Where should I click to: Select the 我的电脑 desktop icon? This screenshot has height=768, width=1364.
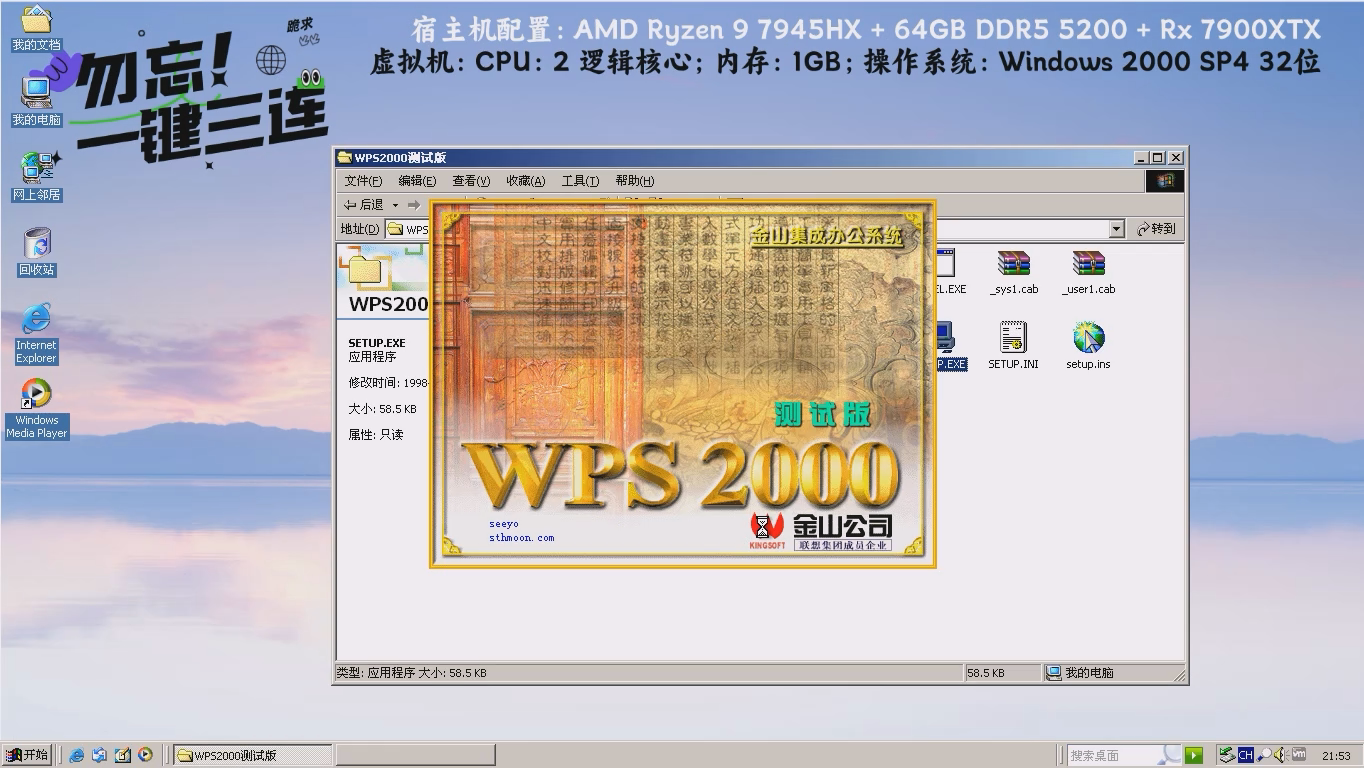click(36, 101)
